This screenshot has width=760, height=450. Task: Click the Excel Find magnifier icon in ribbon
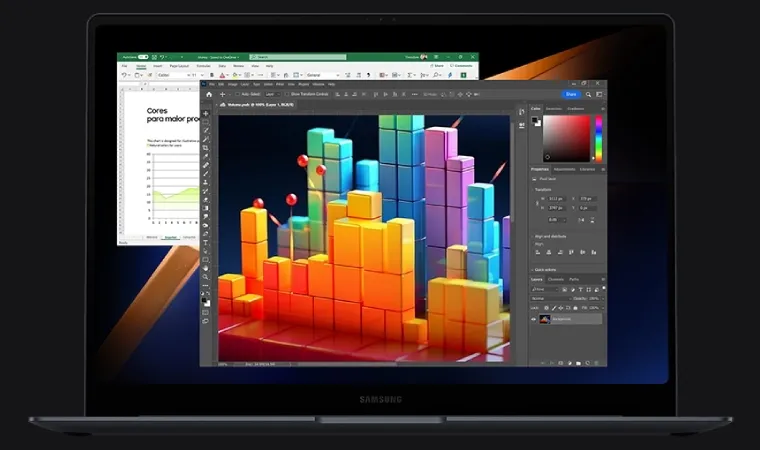point(436,75)
